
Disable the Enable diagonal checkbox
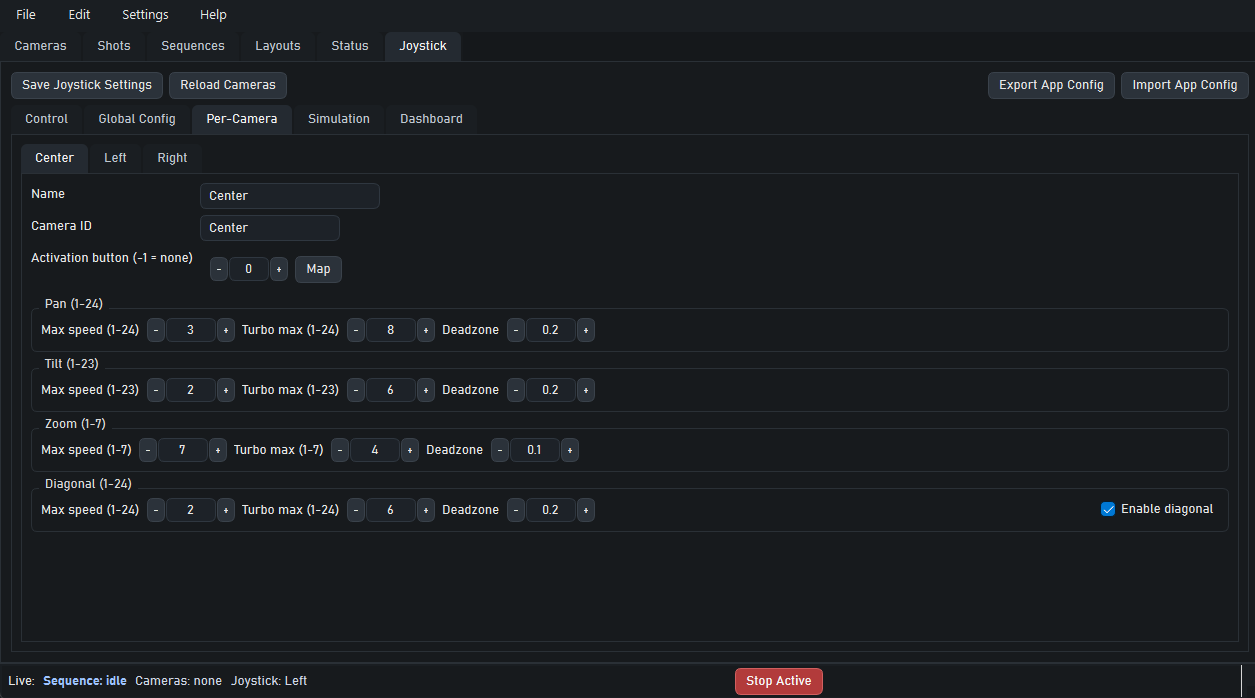pos(1108,509)
